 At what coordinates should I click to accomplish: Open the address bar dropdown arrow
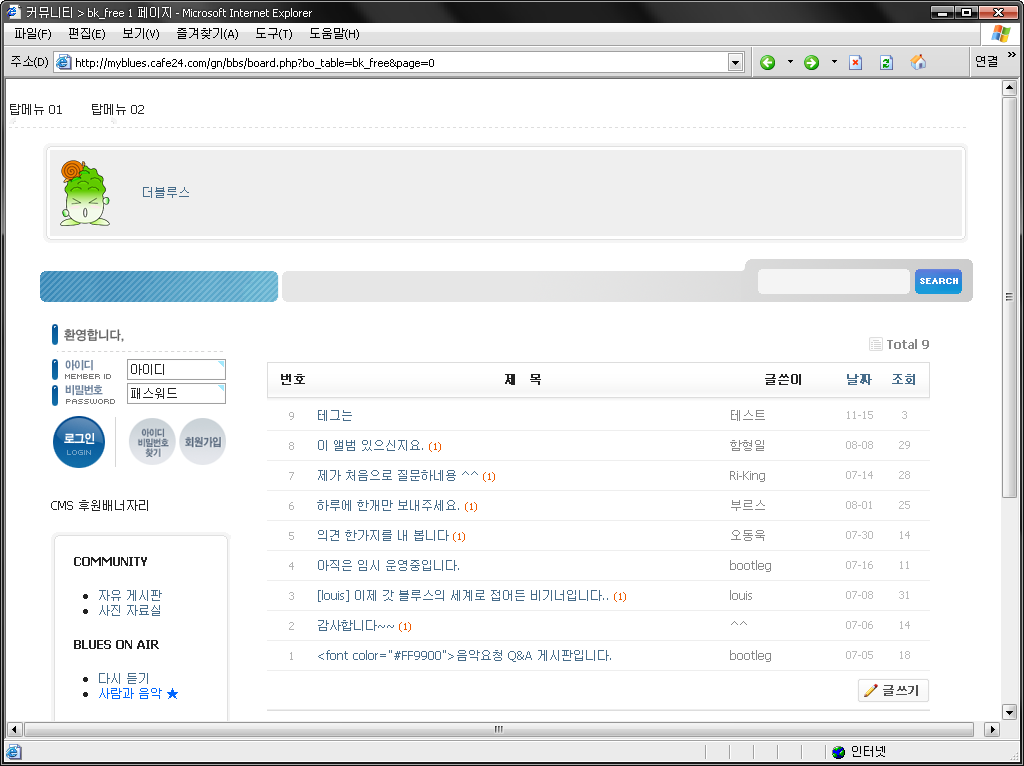(735, 63)
